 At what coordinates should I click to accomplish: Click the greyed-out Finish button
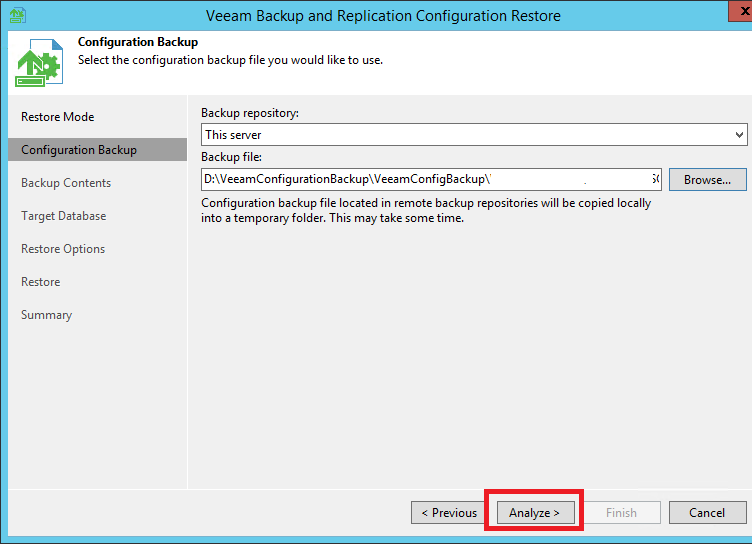(621, 512)
